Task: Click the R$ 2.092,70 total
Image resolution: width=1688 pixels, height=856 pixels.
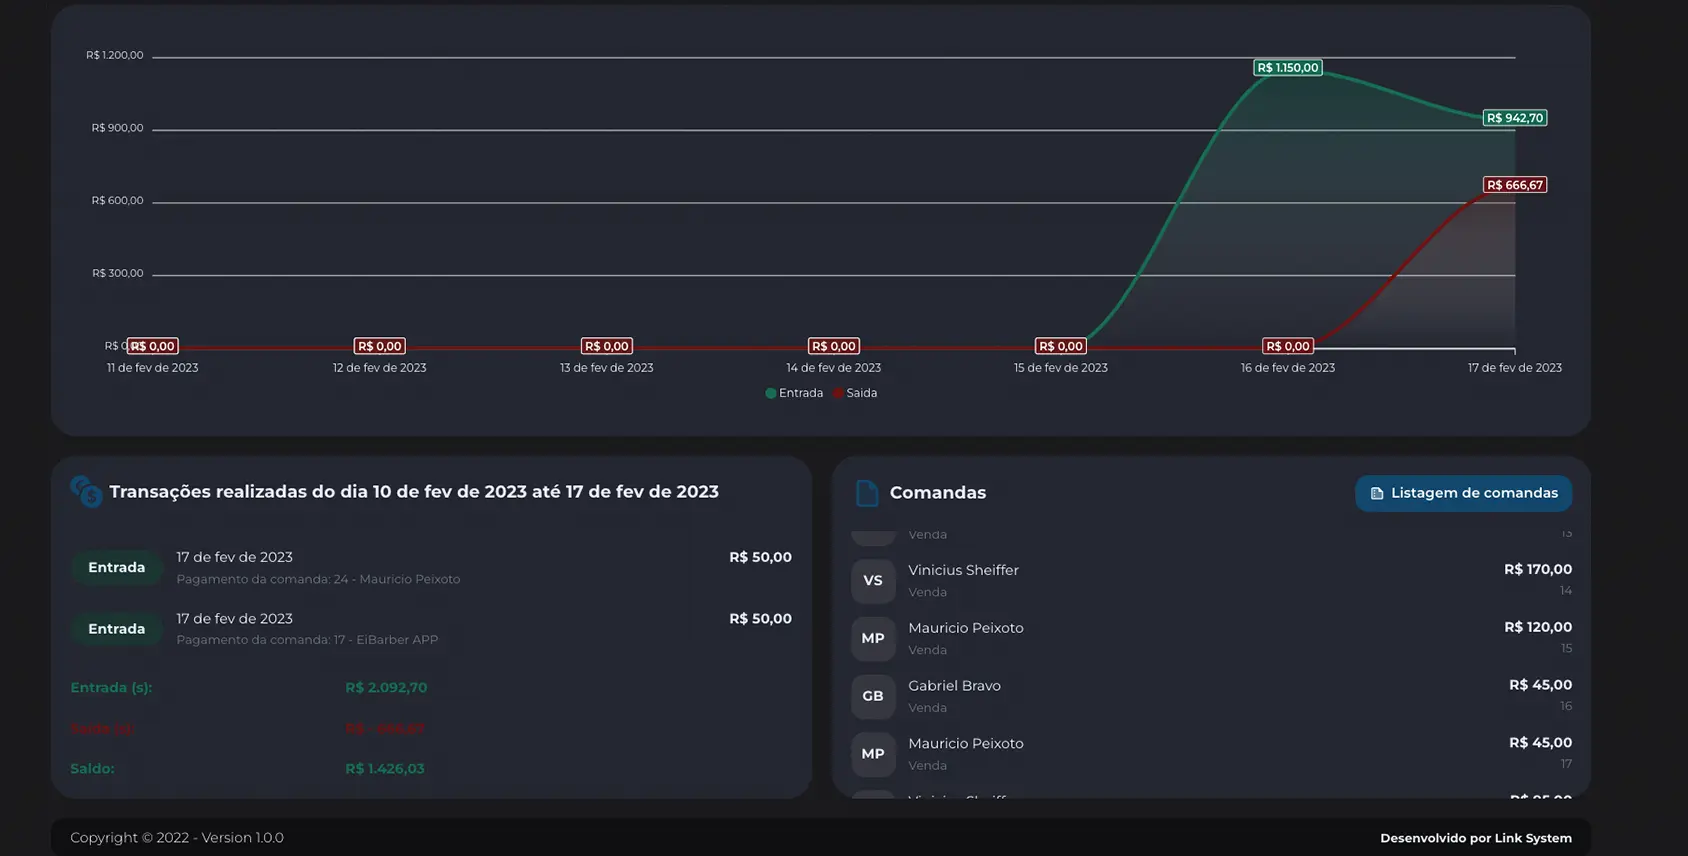Action: pos(386,688)
